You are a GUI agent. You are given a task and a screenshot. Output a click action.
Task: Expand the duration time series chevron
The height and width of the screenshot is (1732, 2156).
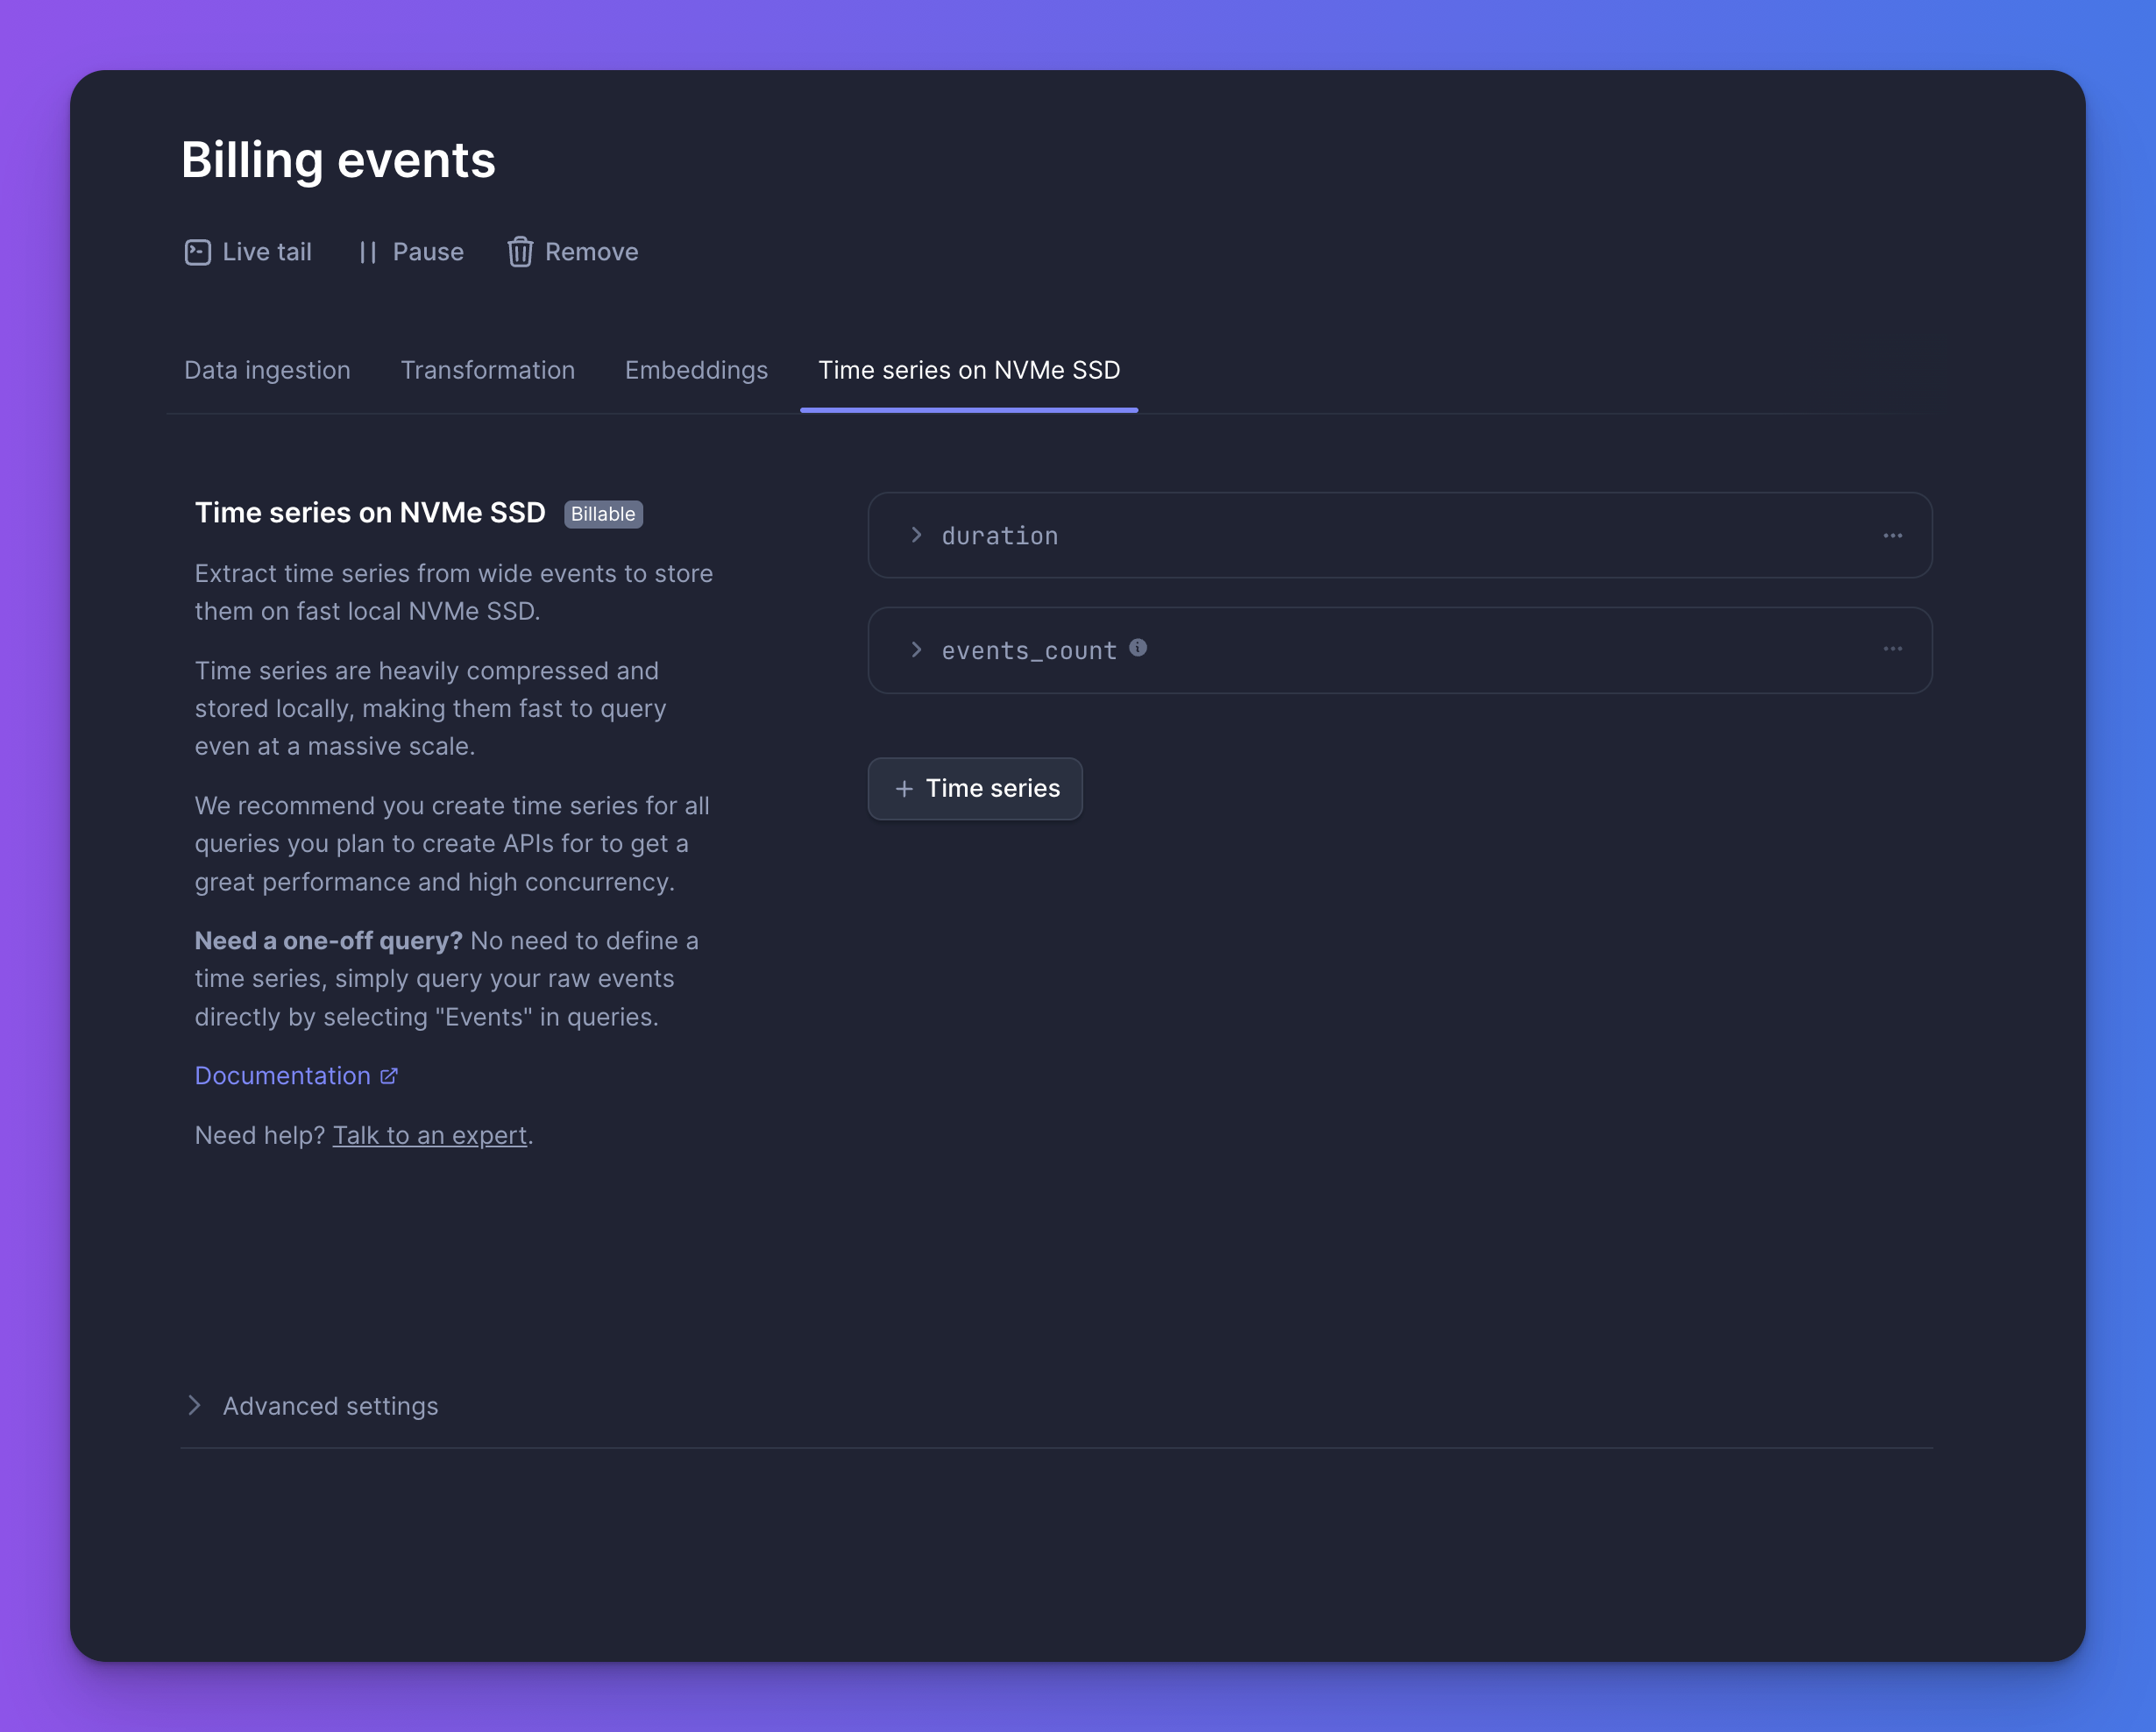[x=916, y=535]
